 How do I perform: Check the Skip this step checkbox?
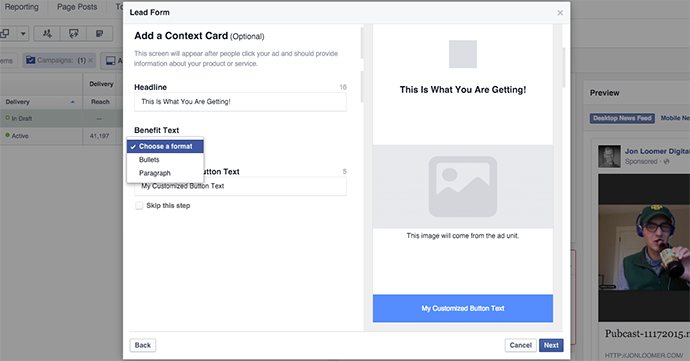pos(139,206)
